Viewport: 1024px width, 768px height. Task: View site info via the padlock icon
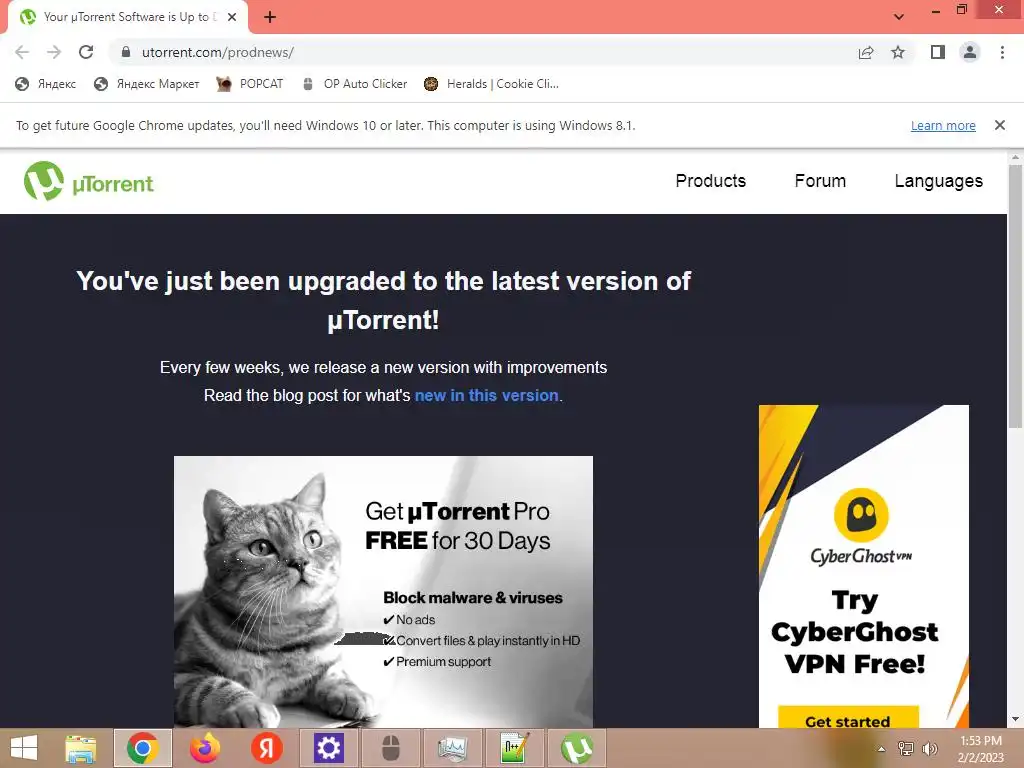pyautogui.click(x=126, y=52)
